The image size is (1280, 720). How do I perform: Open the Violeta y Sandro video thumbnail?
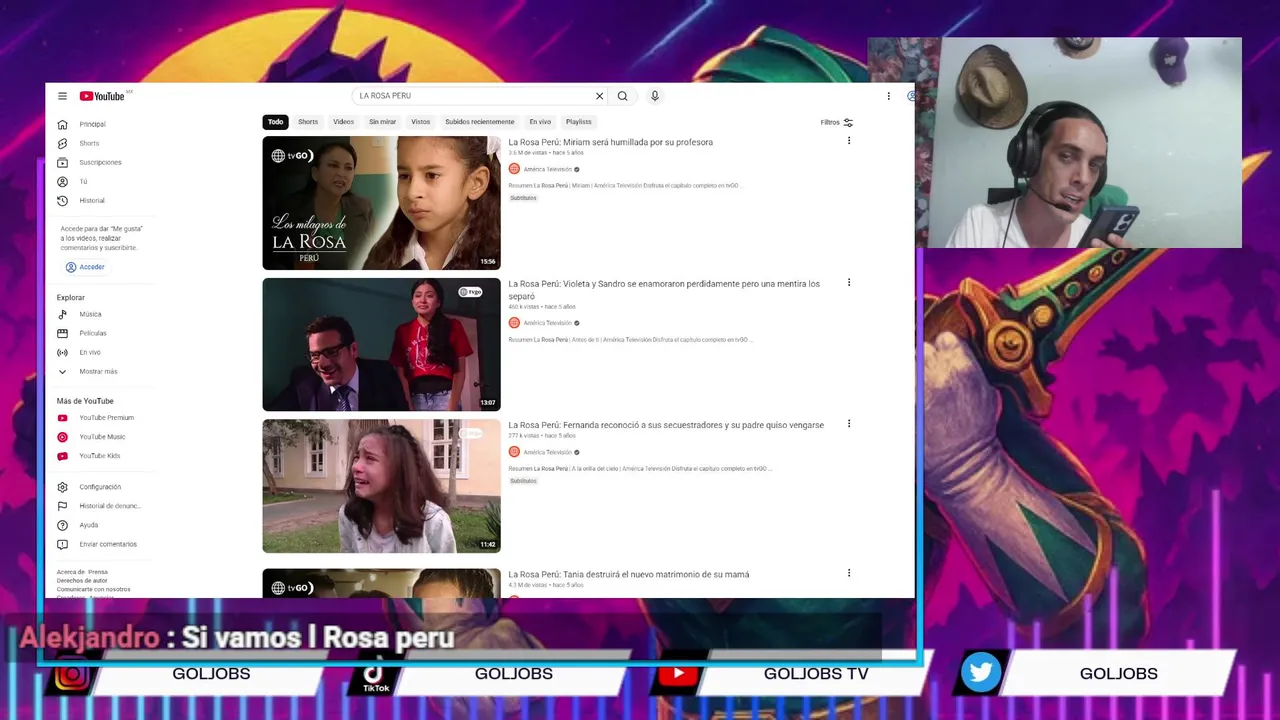click(x=381, y=345)
